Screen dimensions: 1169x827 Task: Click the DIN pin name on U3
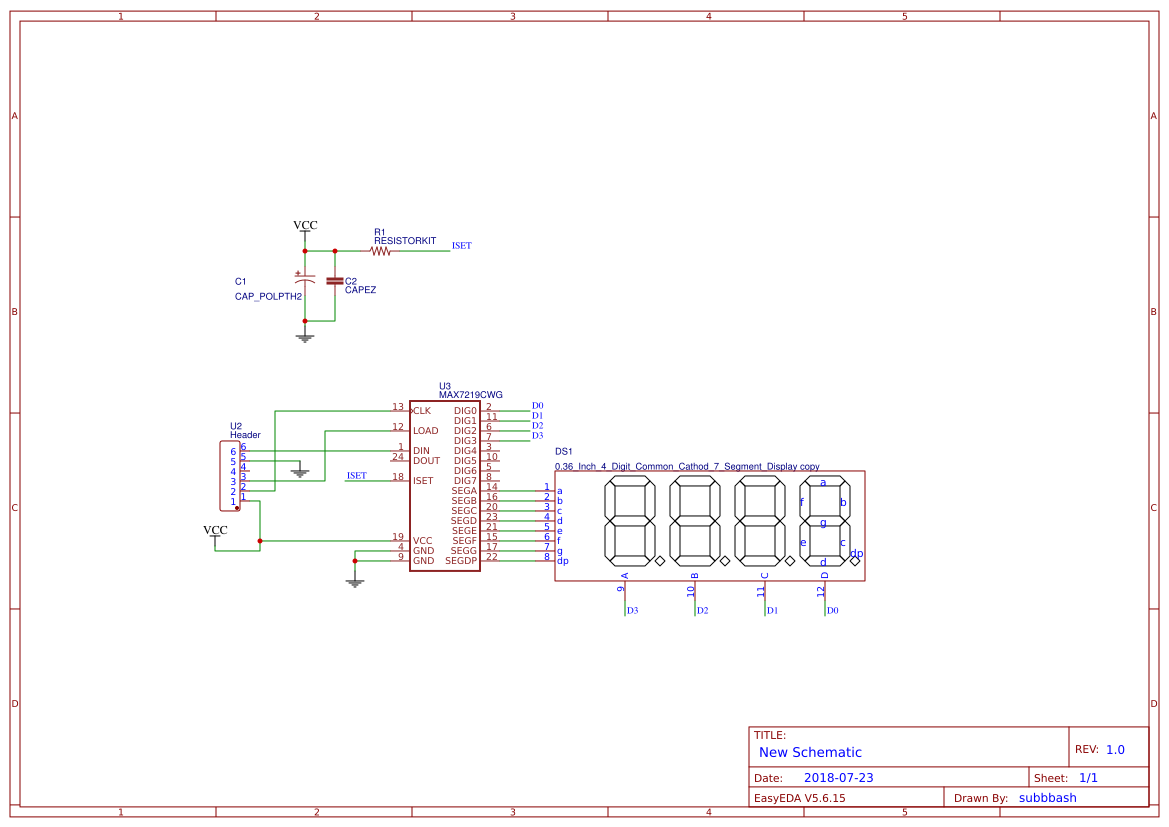[421, 451]
